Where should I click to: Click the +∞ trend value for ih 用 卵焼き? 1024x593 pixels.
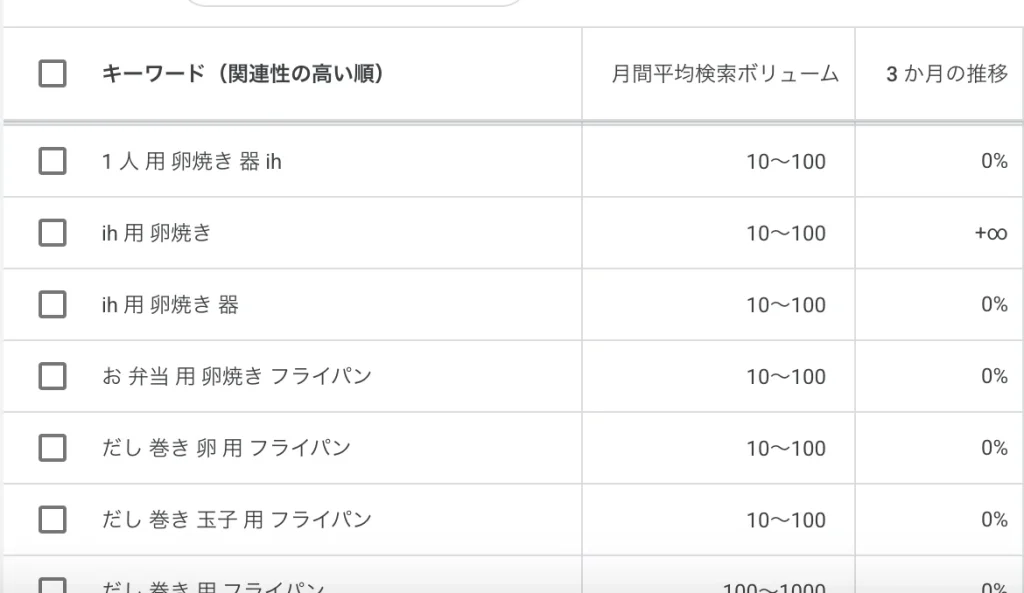click(990, 233)
